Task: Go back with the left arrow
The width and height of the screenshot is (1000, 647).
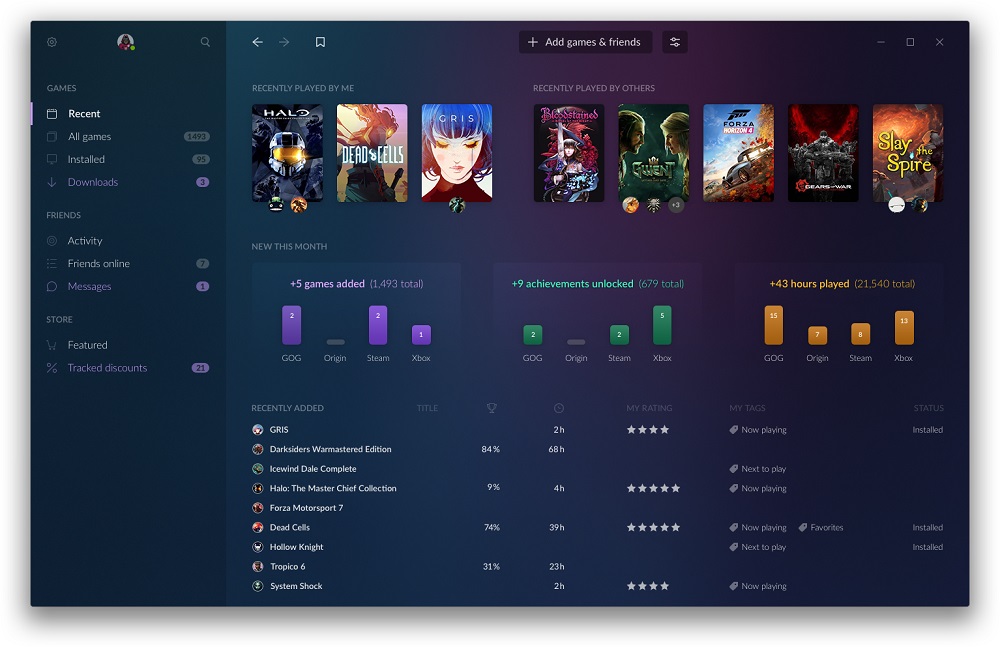Action: coord(257,42)
